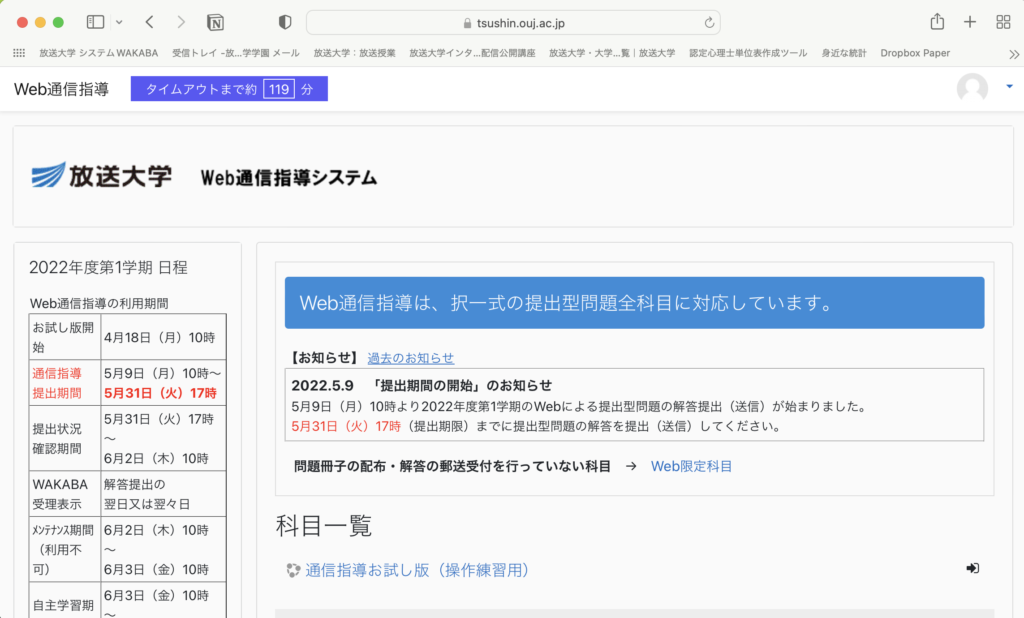Open the privacy shield report icon

click(285, 22)
